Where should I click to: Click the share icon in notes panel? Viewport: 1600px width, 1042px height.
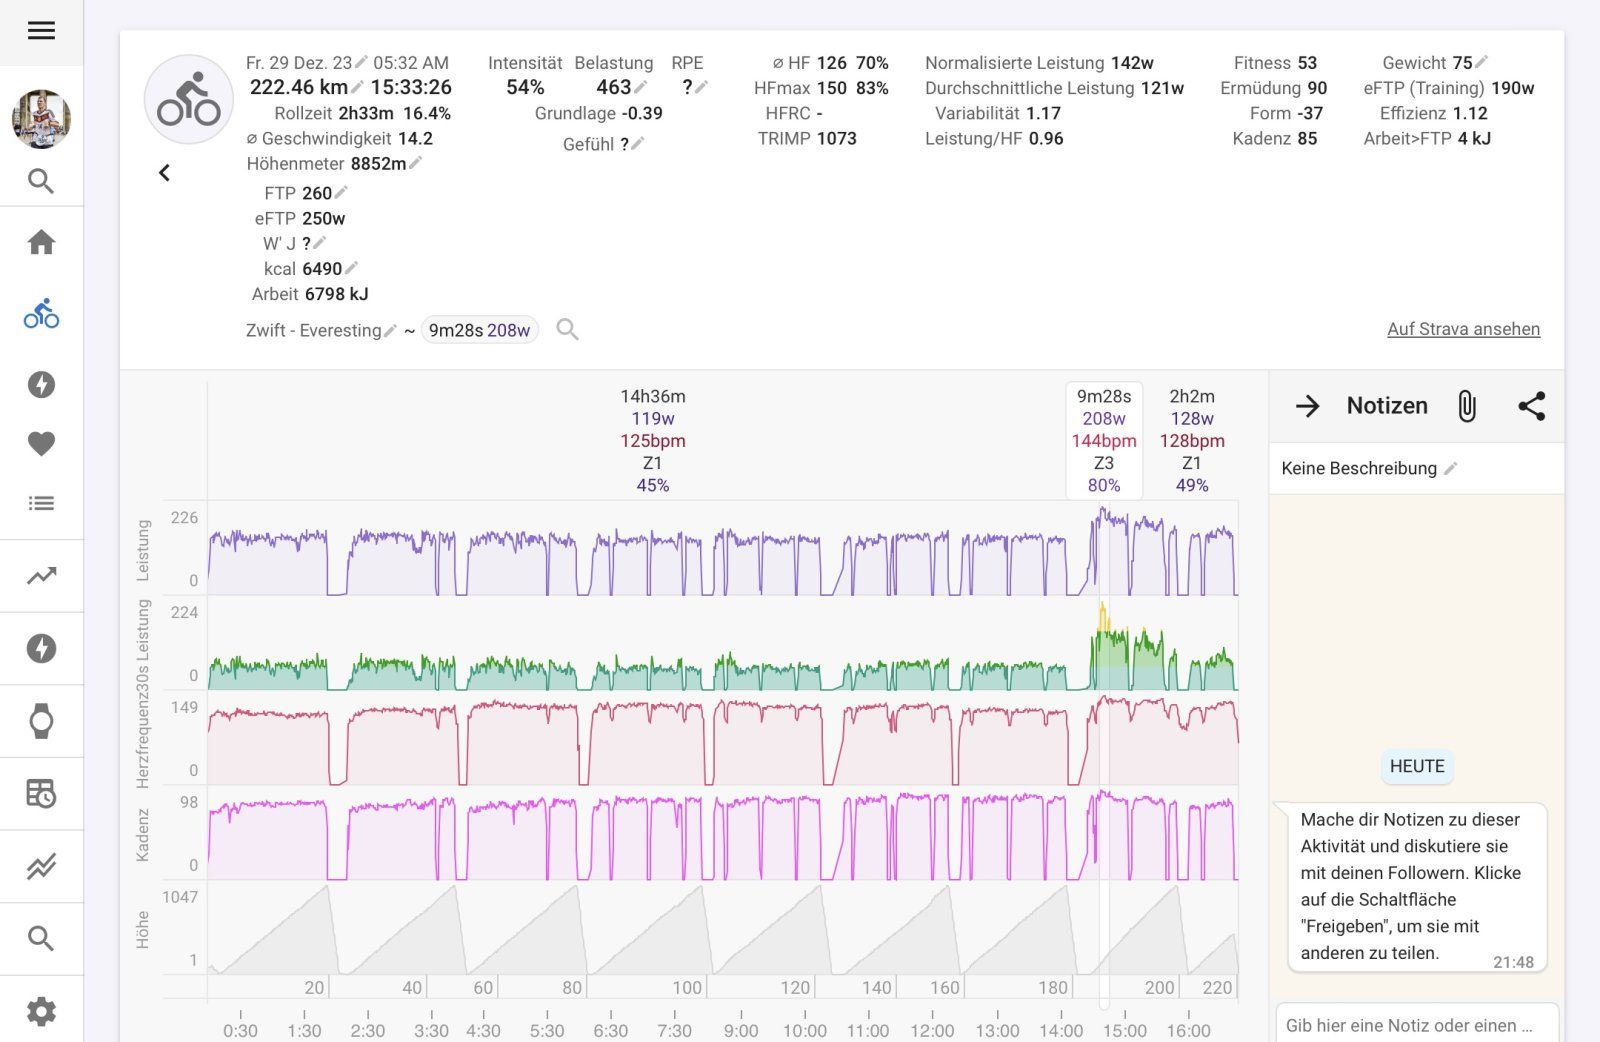[x=1531, y=406]
